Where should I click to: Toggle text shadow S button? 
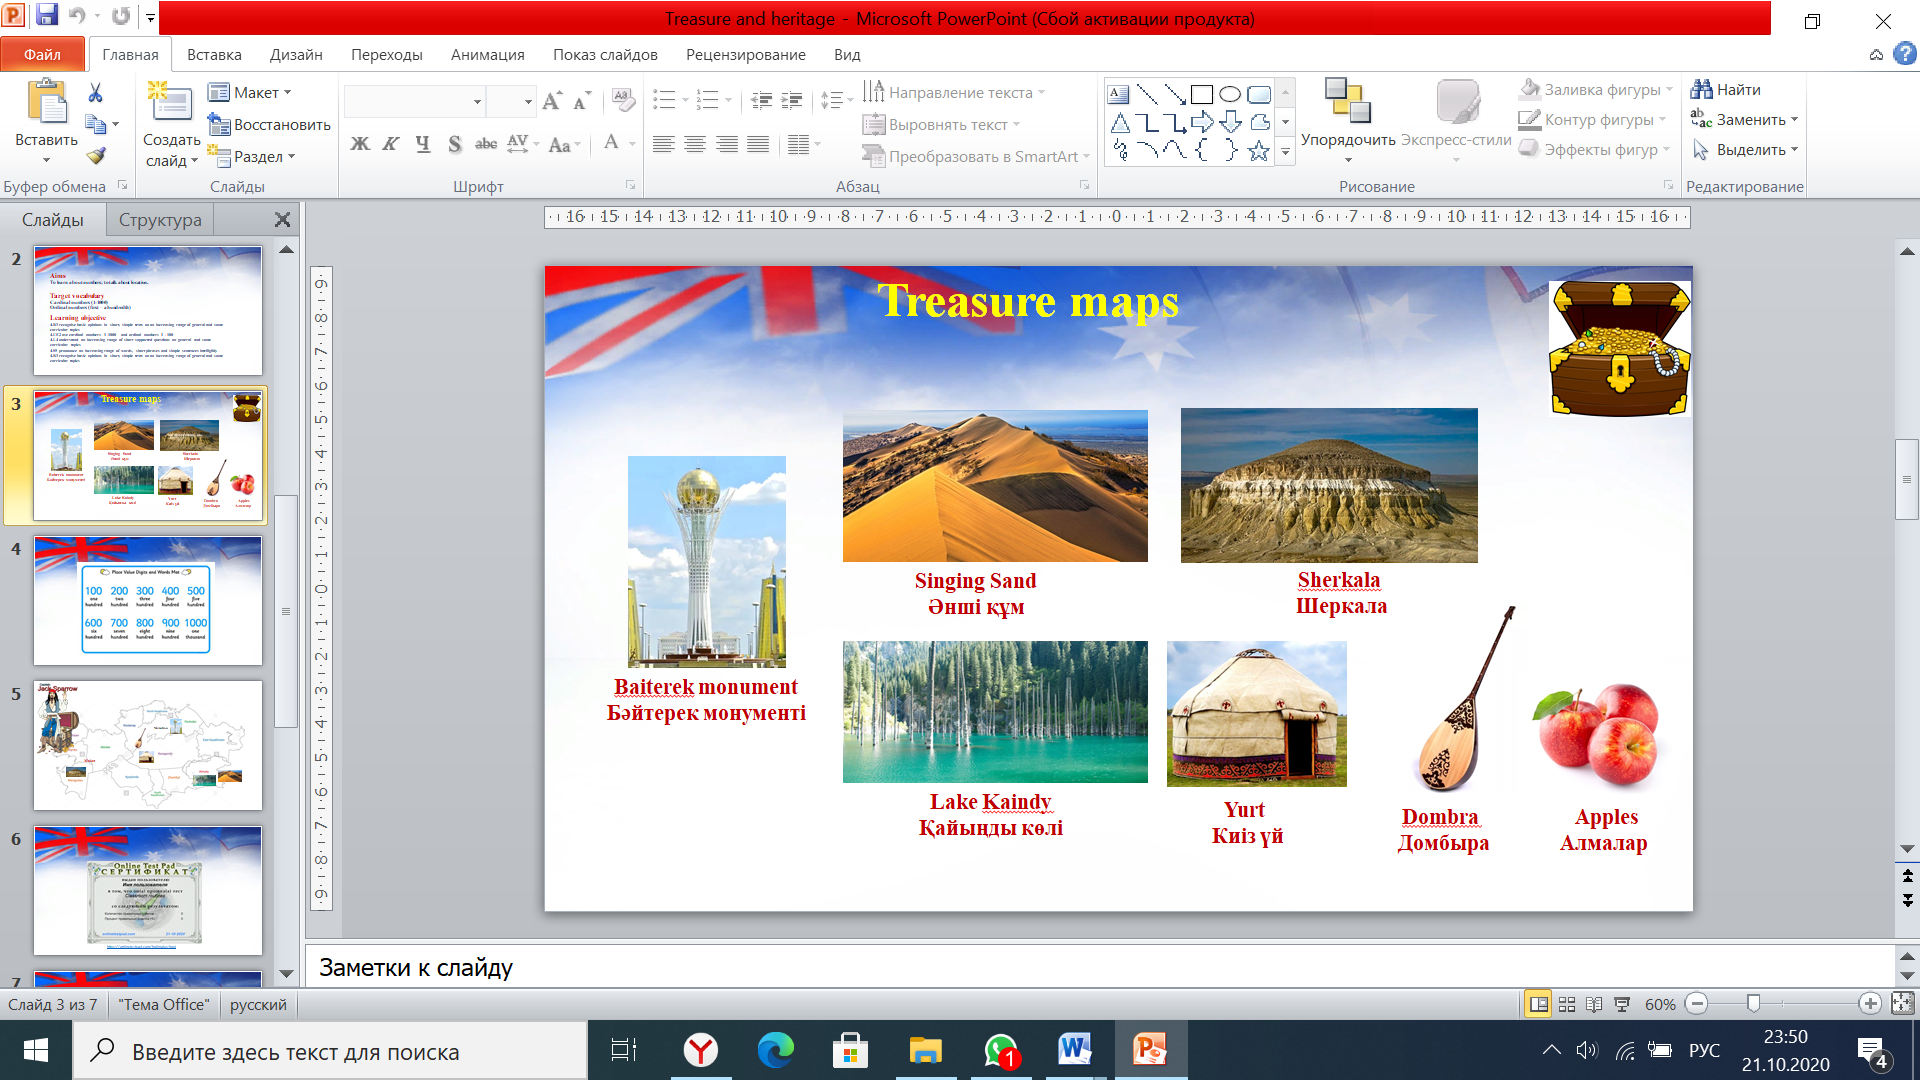click(455, 145)
